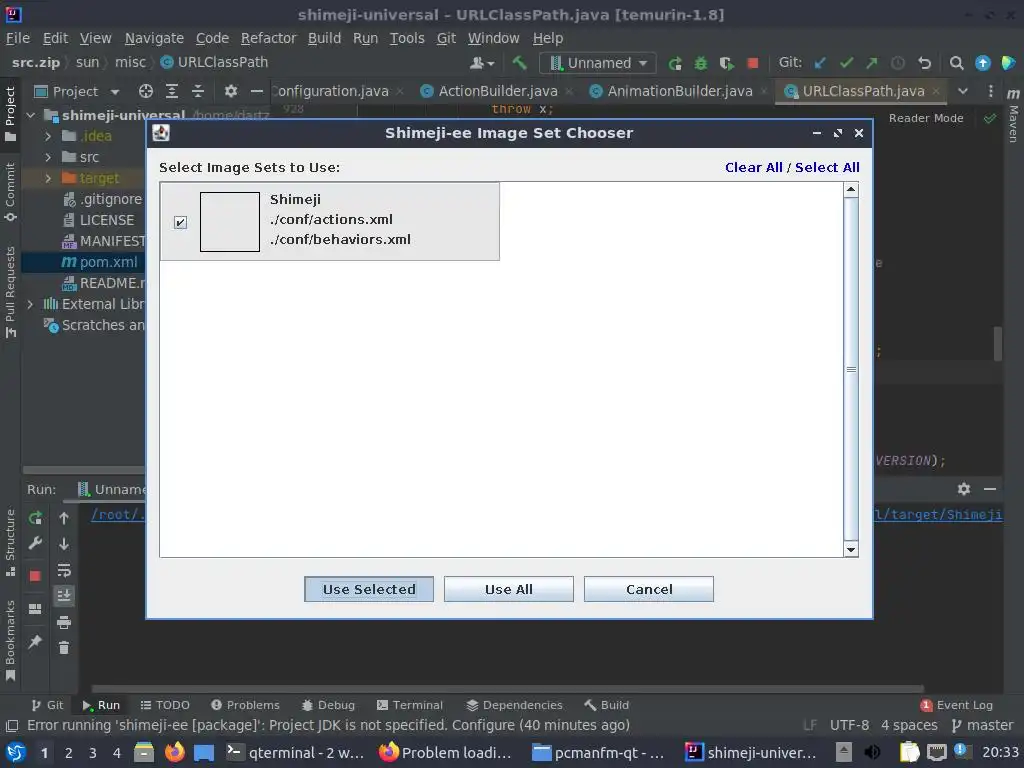
Task: Start debugging with the green bug icon
Action: [701, 63]
